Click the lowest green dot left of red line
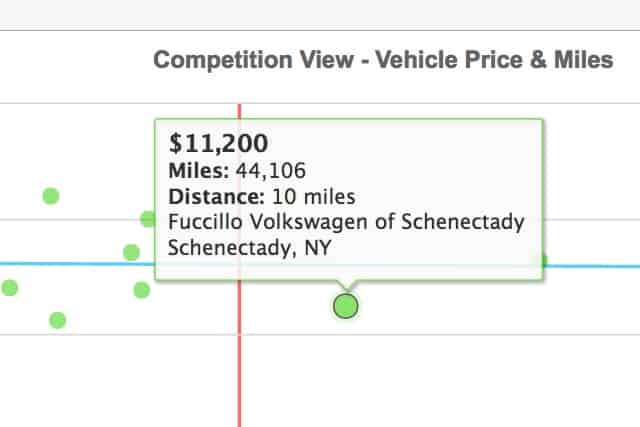The height and width of the screenshot is (427, 640). click(x=58, y=320)
